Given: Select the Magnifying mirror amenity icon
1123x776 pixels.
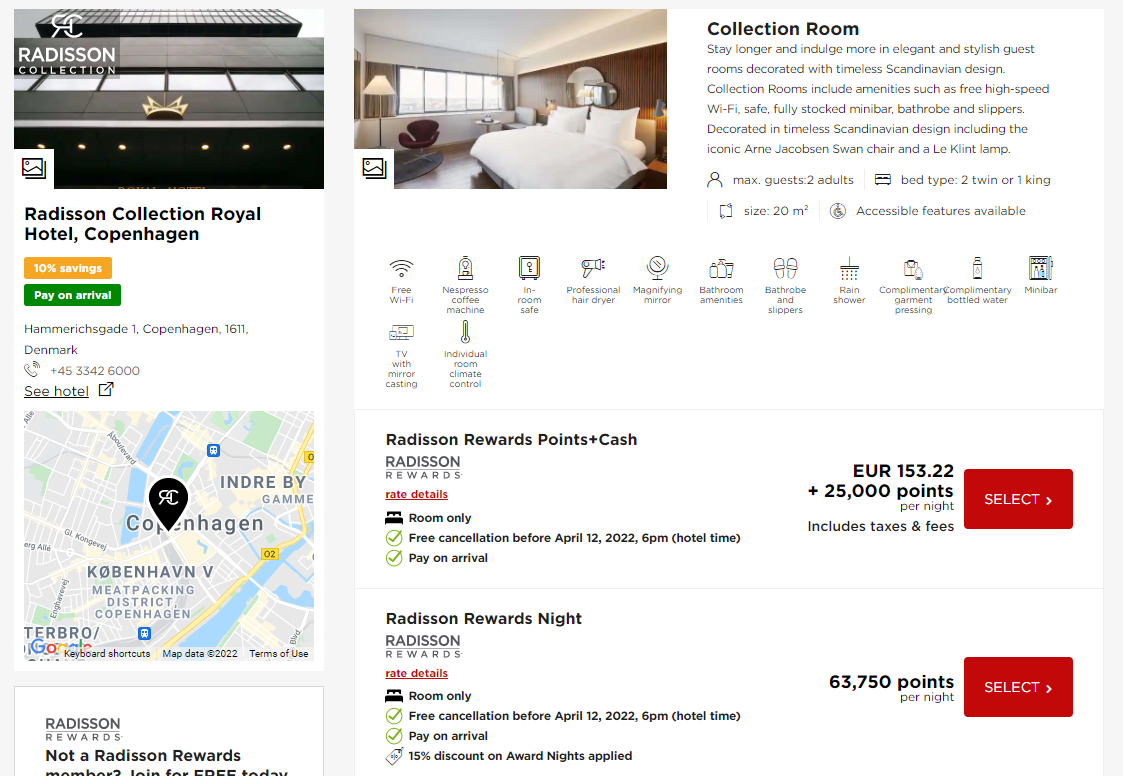Looking at the screenshot, I should click(x=657, y=270).
